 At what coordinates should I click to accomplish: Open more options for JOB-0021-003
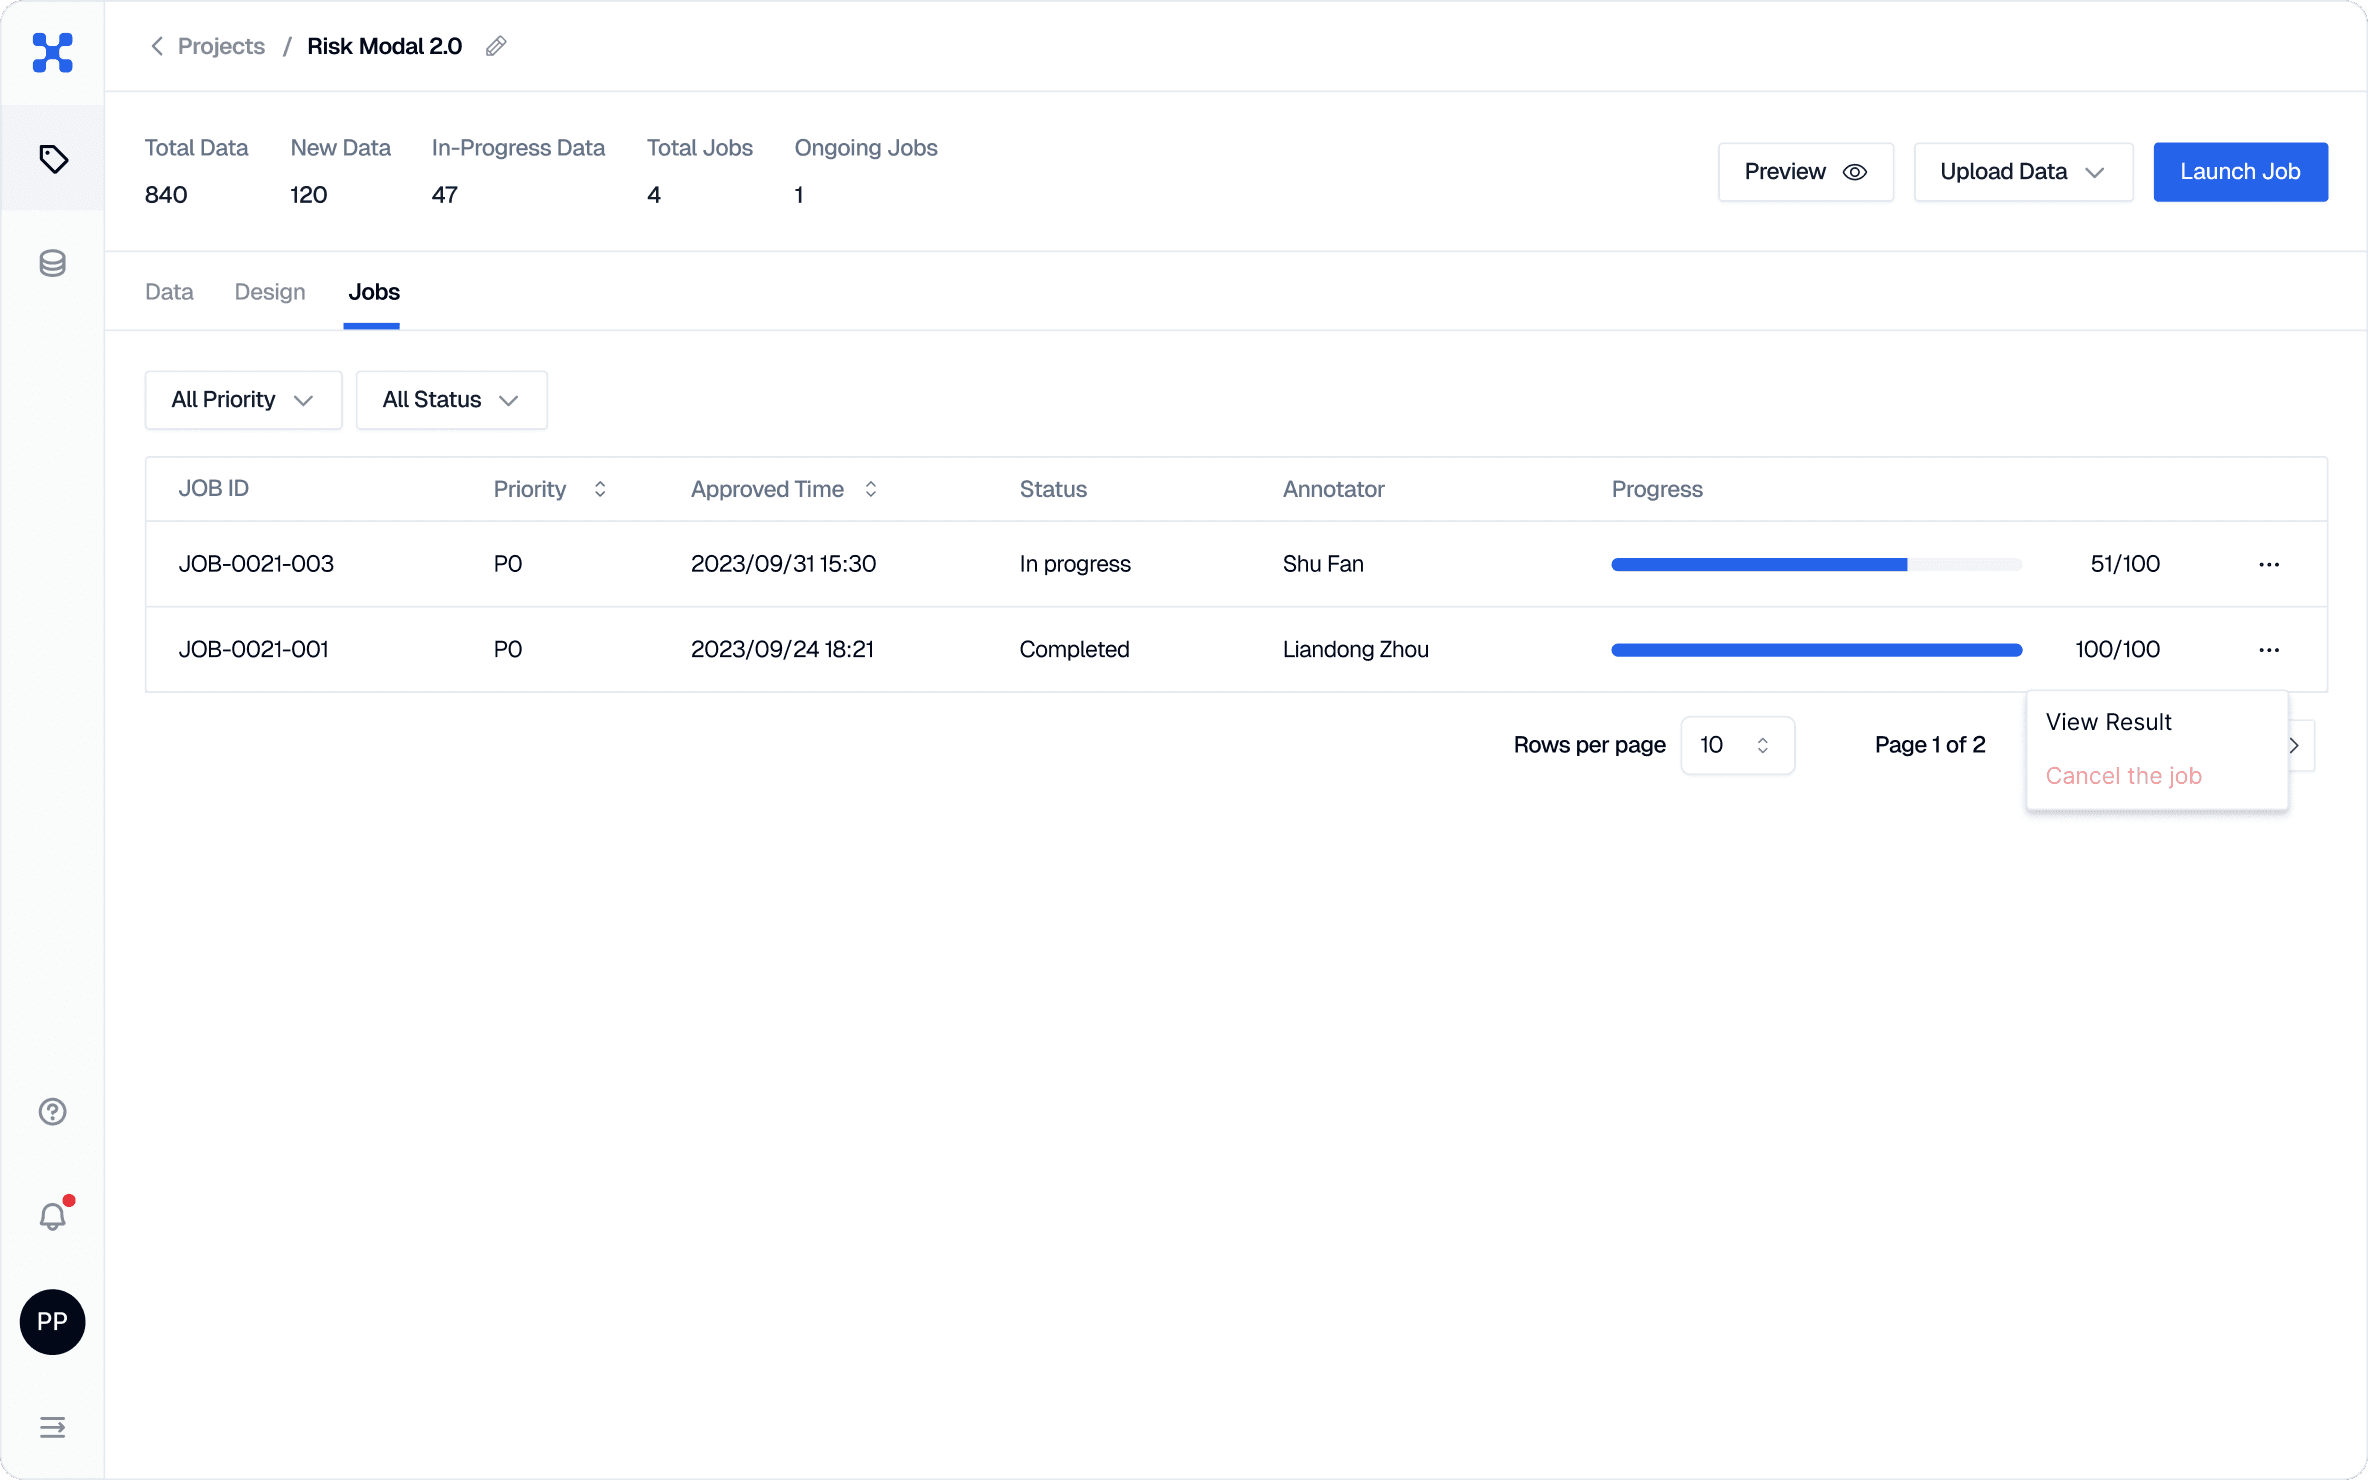coord(2269,564)
